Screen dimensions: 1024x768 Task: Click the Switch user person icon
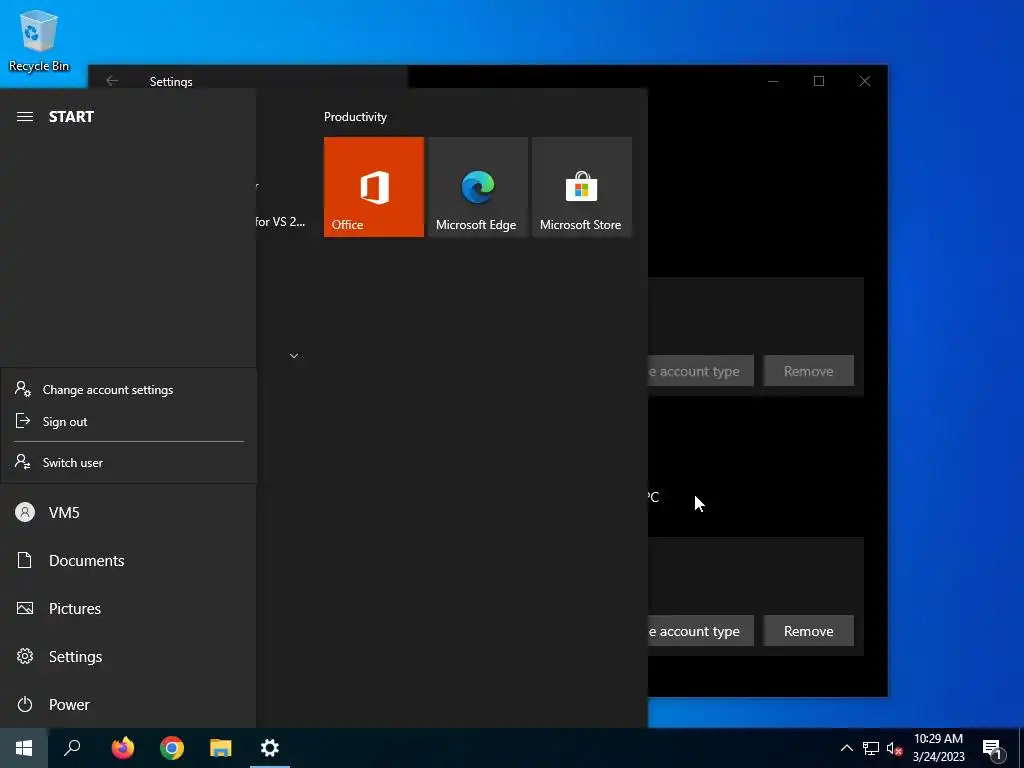coord(23,462)
